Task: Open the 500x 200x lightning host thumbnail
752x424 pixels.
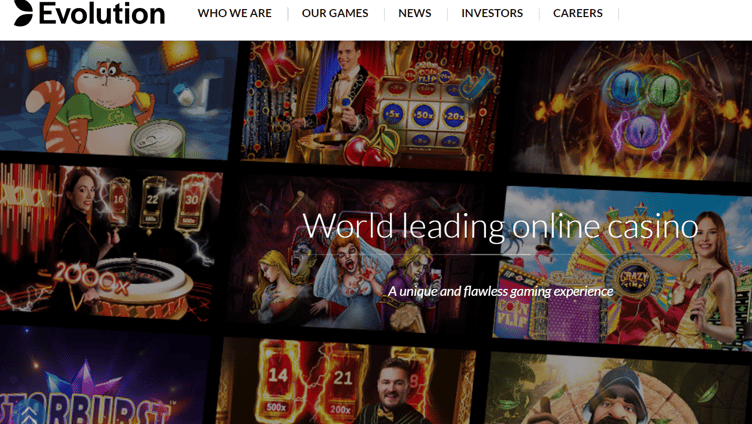Action: (x=346, y=381)
